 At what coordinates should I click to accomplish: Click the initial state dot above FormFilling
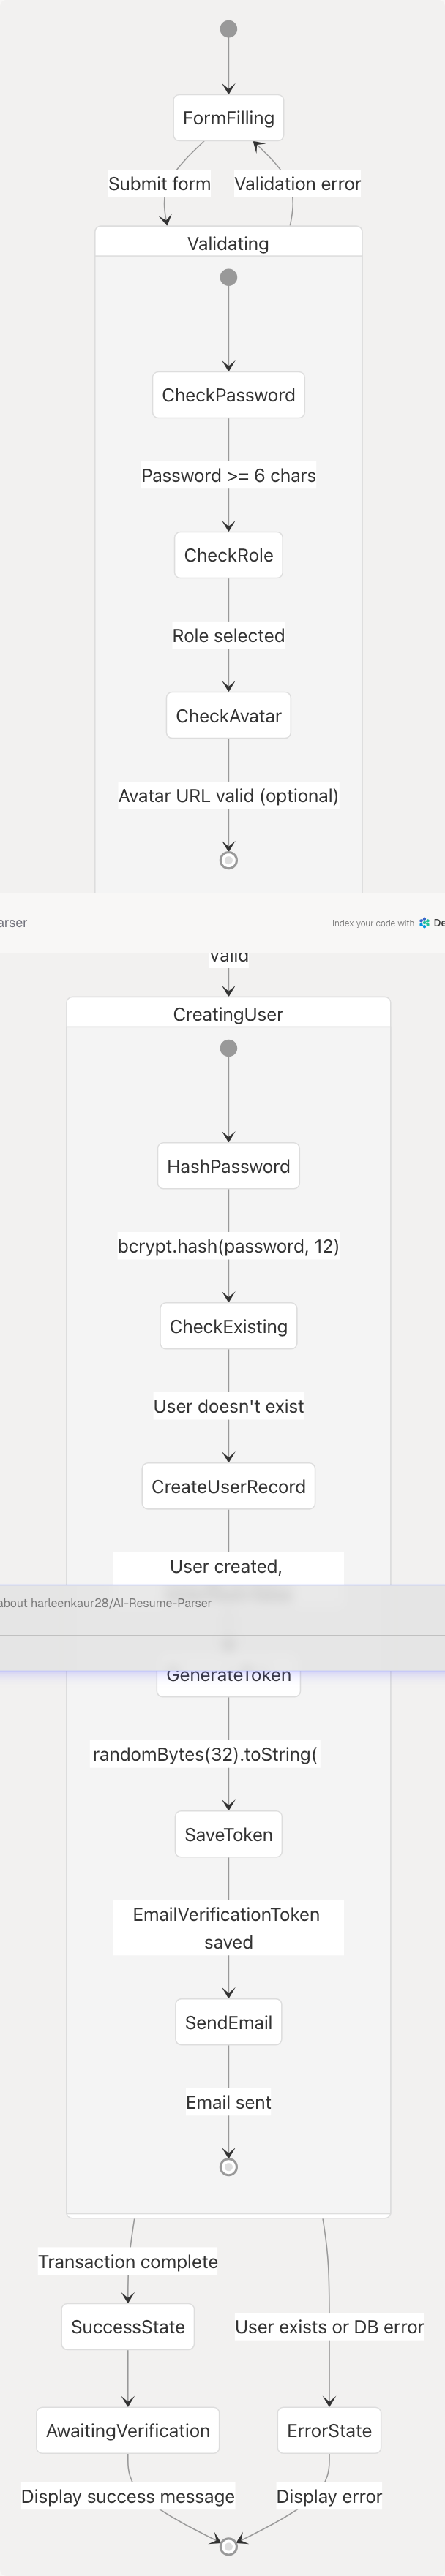229,29
